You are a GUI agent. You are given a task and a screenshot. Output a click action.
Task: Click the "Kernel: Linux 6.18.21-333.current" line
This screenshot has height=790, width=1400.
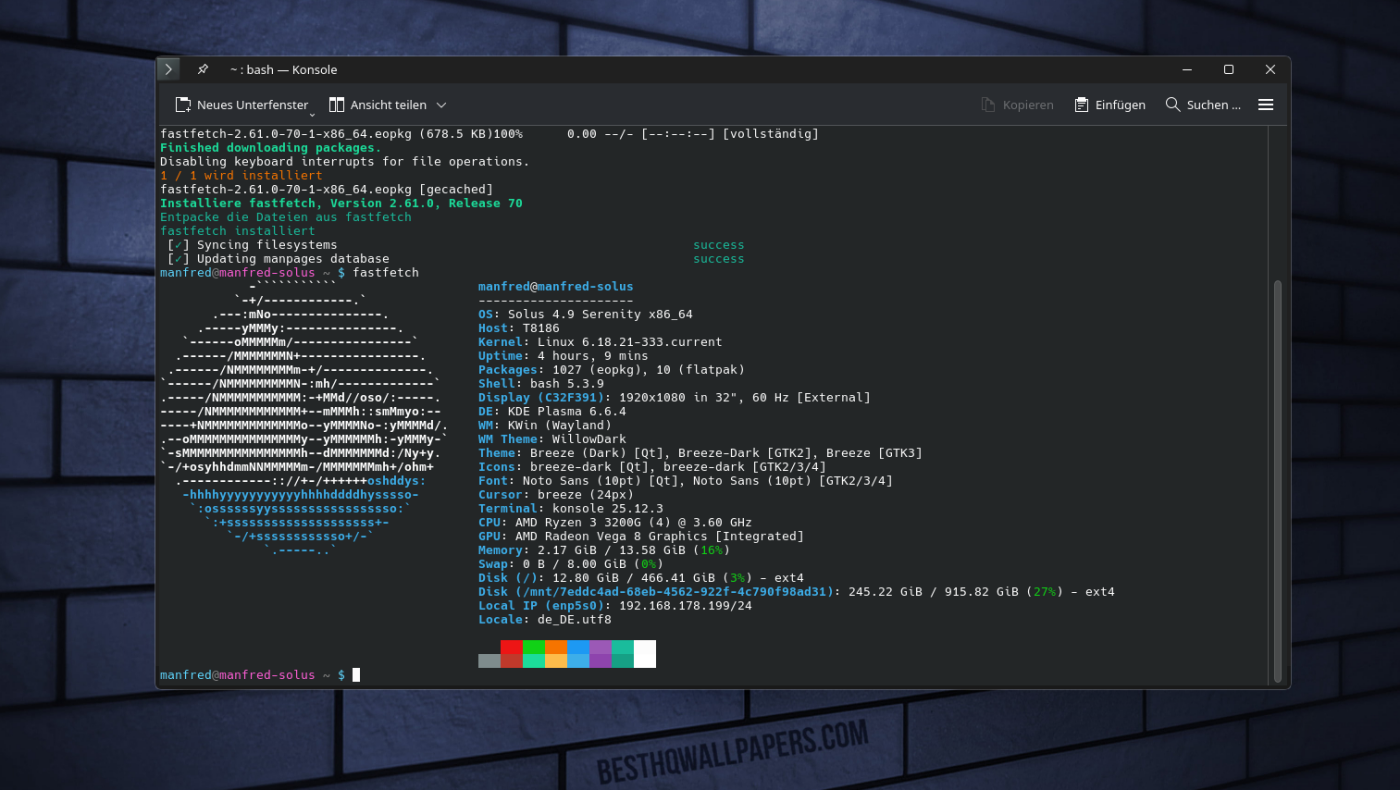(x=600, y=343)
